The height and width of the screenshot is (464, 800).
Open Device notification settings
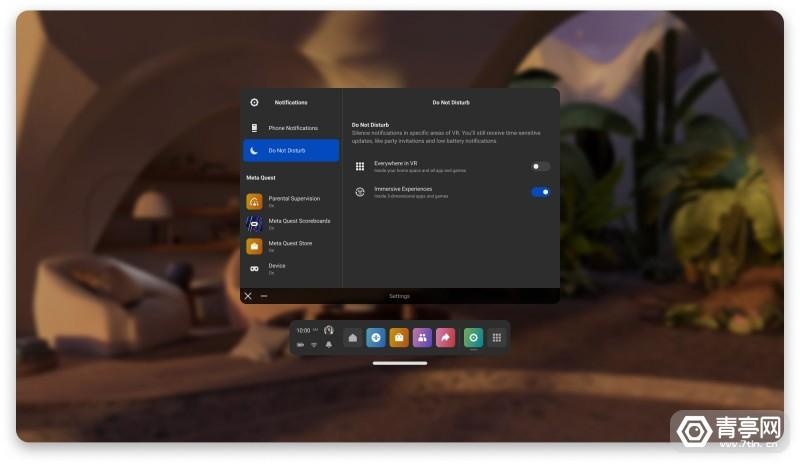pyautogui.click(x=291, y=269)
